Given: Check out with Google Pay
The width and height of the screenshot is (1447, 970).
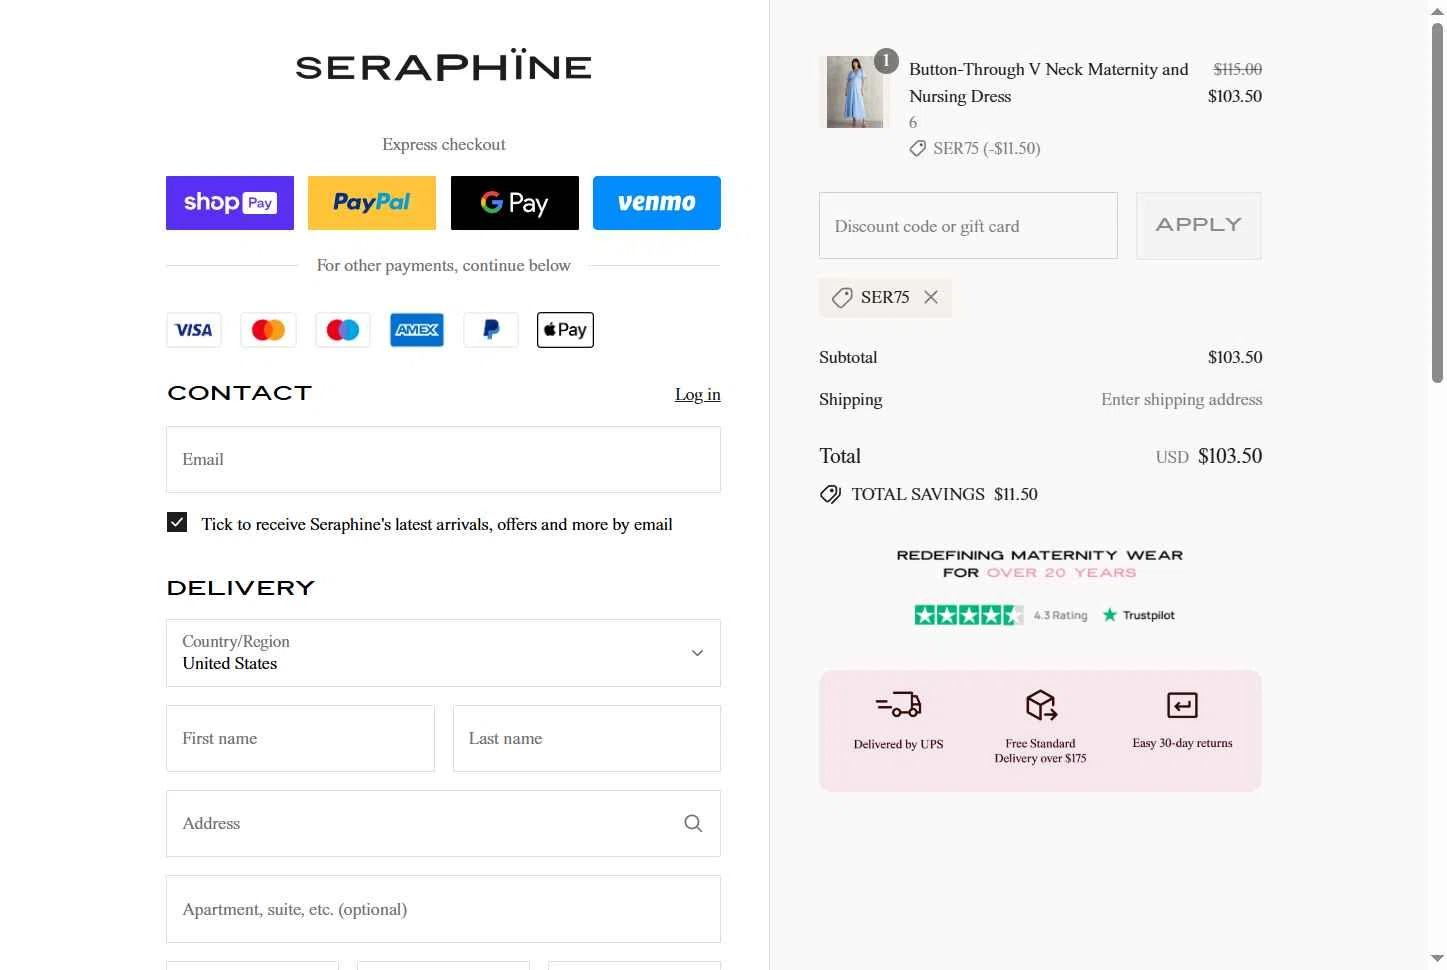Looking at the screenshot, I should tap(515, 203).
